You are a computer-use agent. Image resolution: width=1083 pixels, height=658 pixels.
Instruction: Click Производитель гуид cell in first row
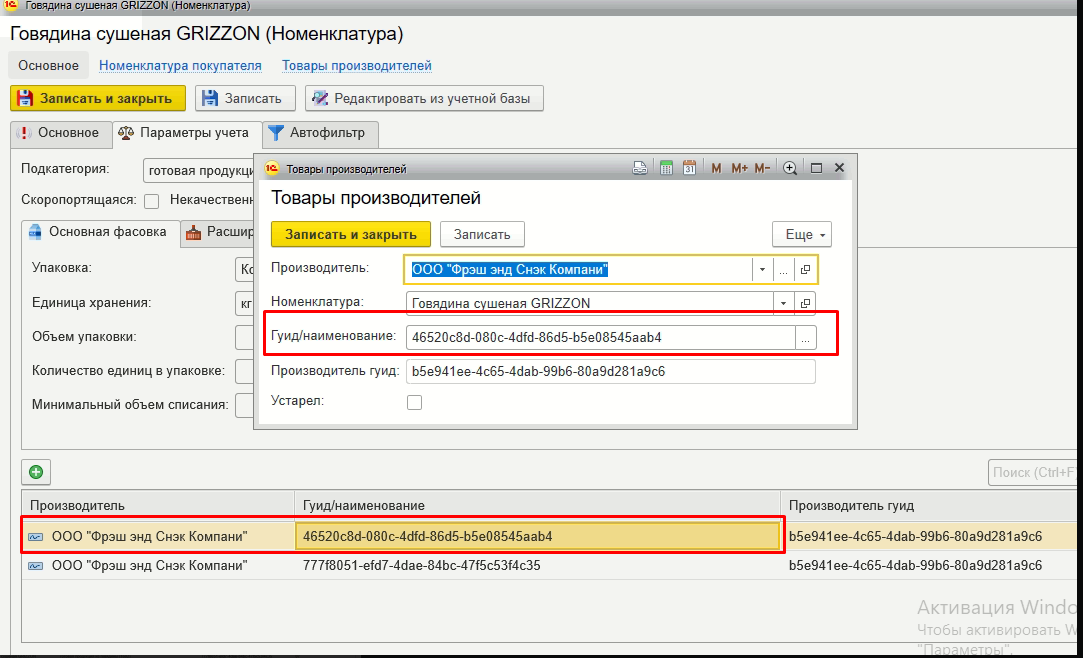coord(929,536)
